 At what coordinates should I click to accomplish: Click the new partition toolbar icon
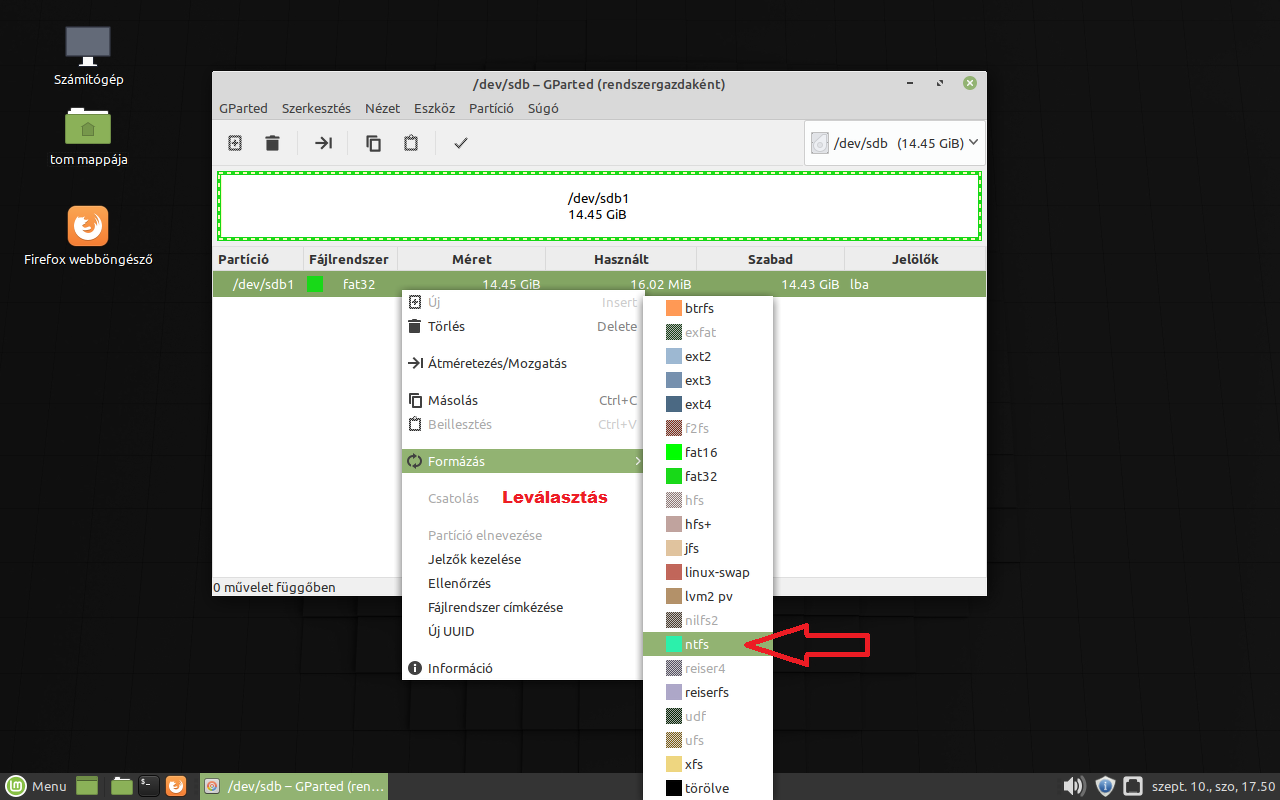[x=235, y=143]
